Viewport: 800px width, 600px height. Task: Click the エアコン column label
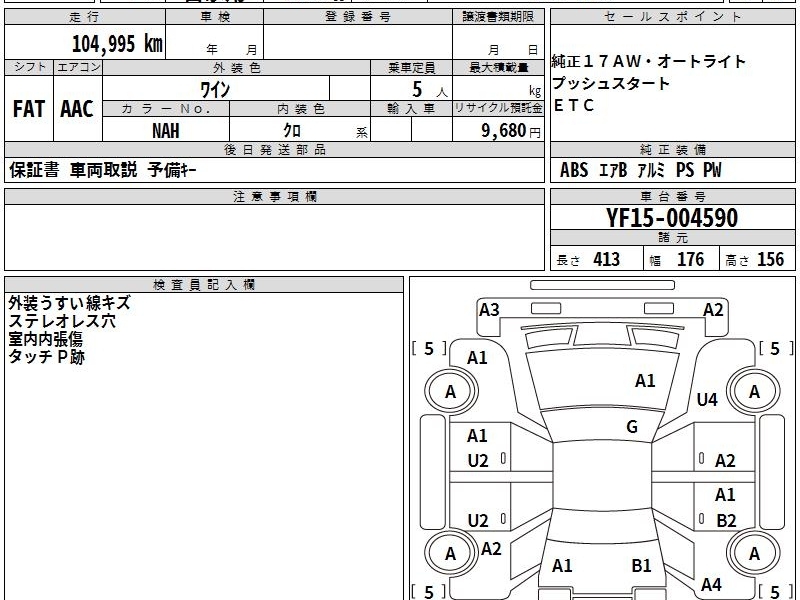point(78,67)
